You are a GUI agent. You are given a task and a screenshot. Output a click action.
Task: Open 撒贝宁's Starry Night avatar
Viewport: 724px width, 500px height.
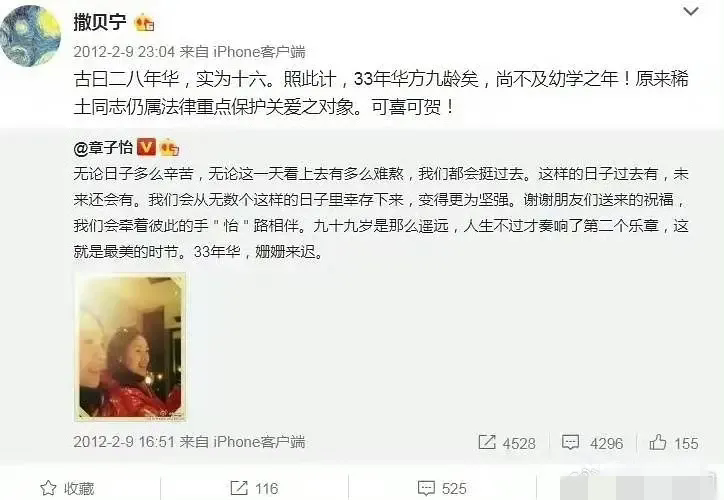click(30, 36)
